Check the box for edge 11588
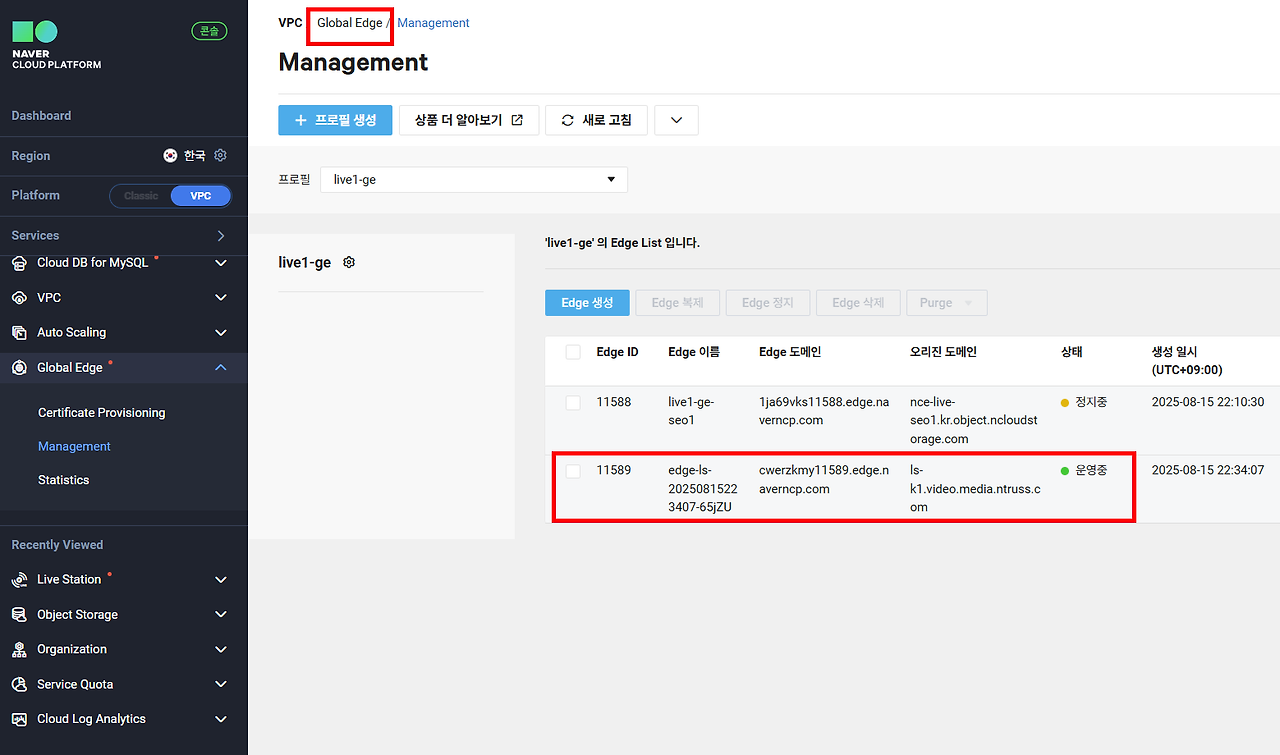 coord(573,402)
